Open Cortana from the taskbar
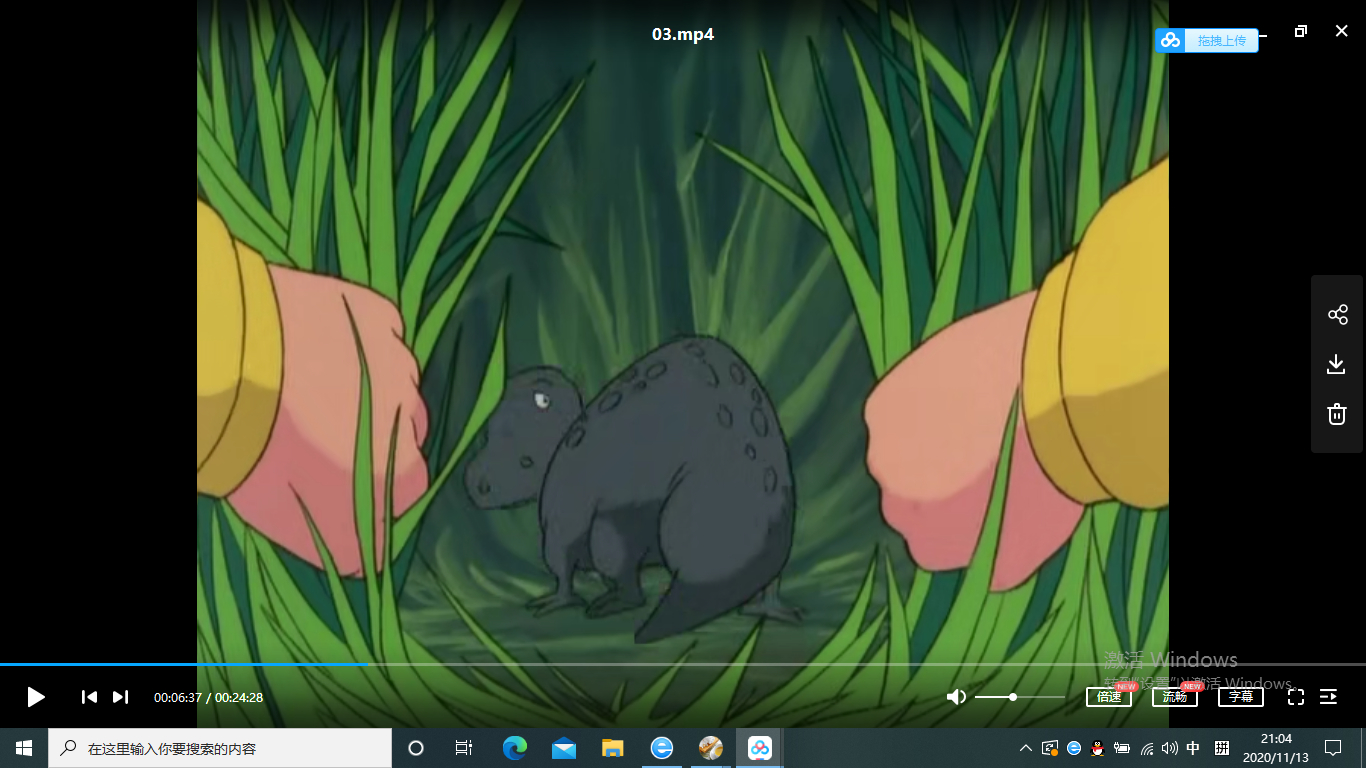Screen dimensions: 1366x768 (416, 748)
